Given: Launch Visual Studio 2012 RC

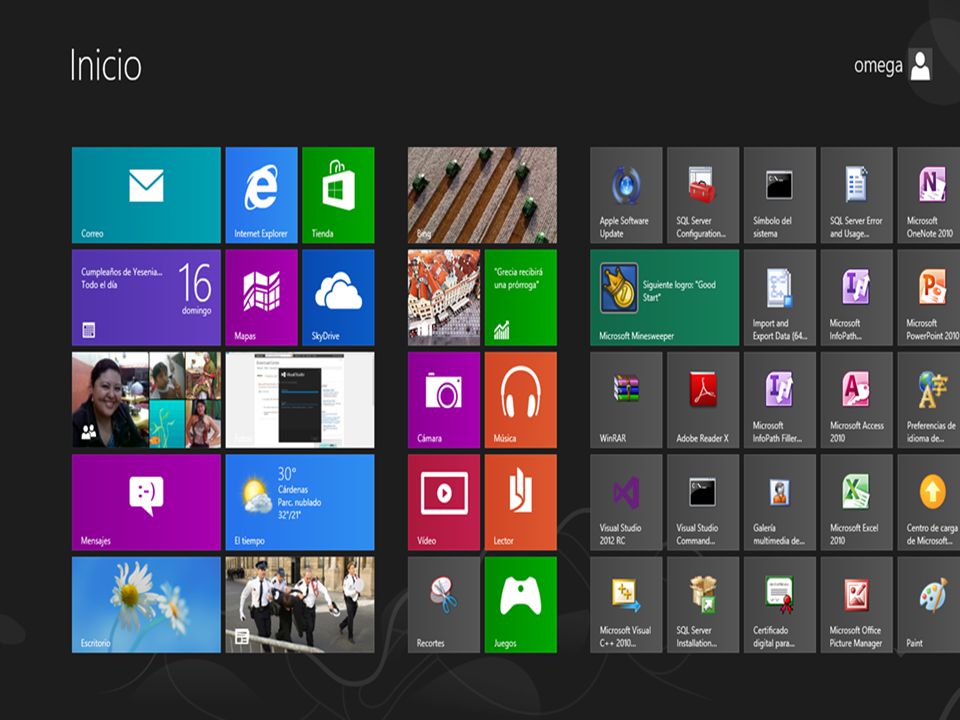Looking at the screenshot, I should pyautogui.click(x=626, y=502).
